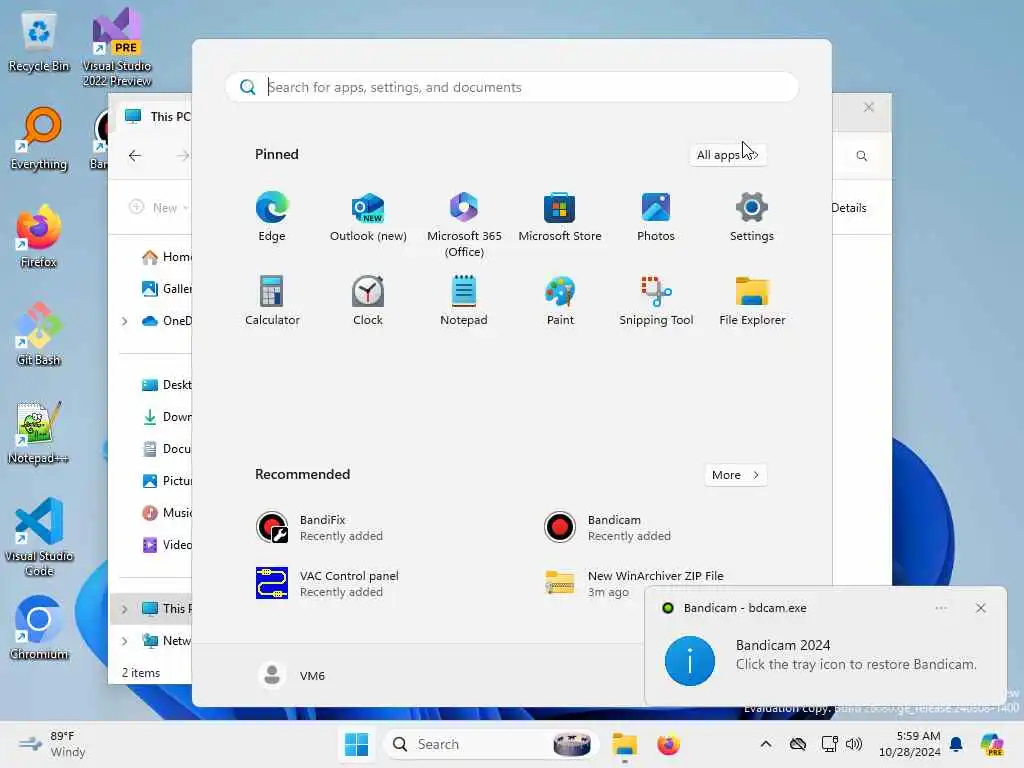Open New dropdown in File Explorer

coord(159,208)
